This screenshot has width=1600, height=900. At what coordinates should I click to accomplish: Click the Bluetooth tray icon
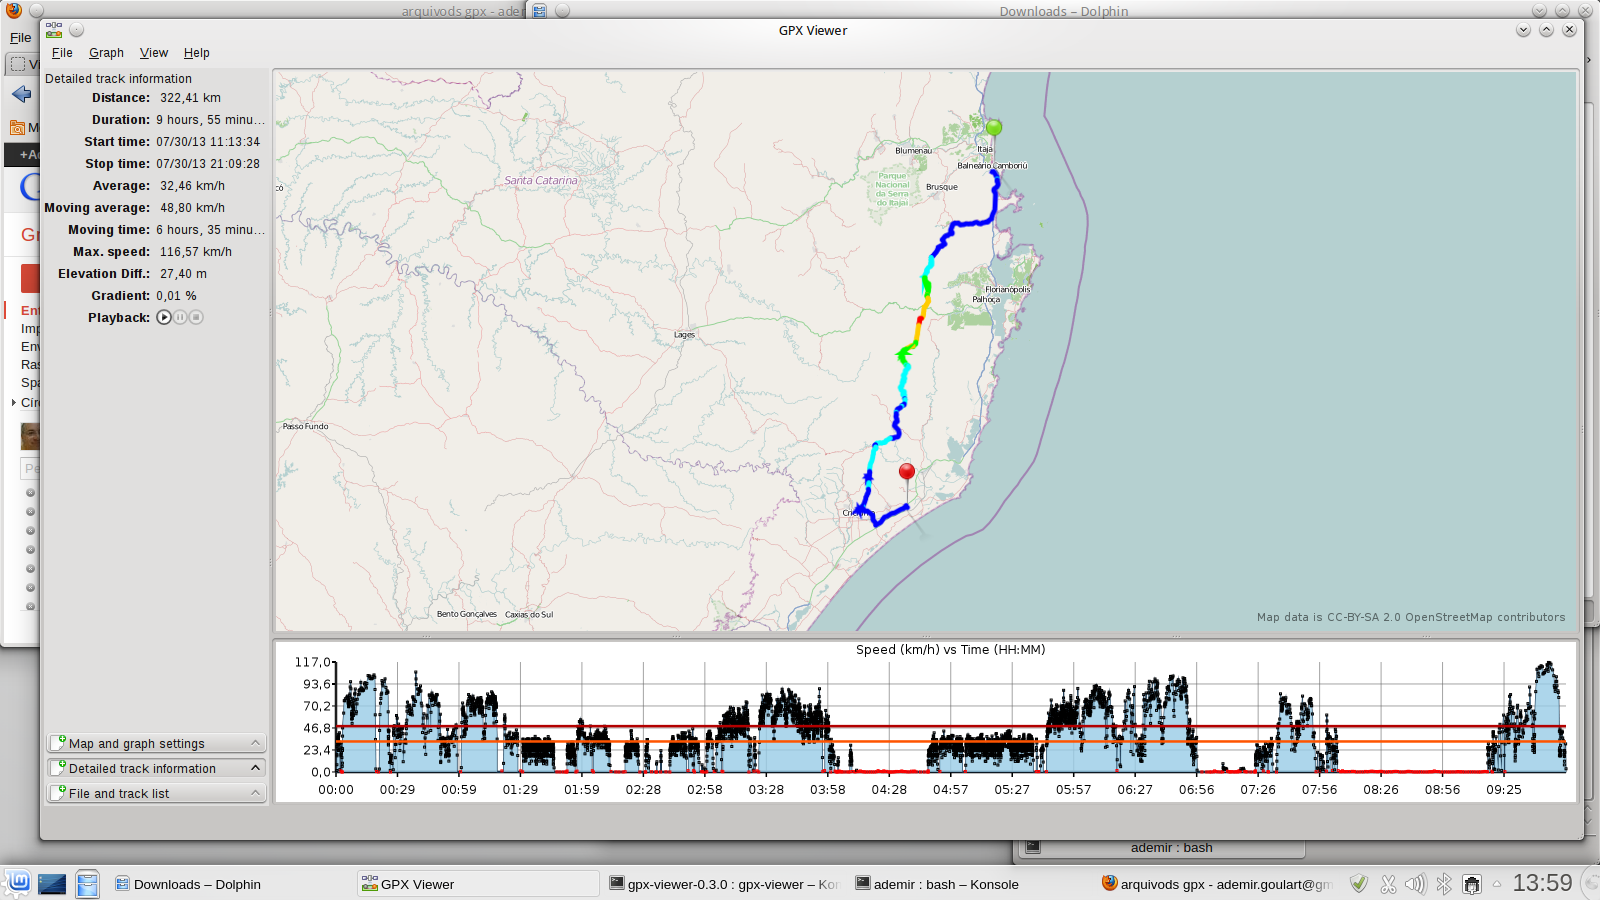(x=1443, y=884)
